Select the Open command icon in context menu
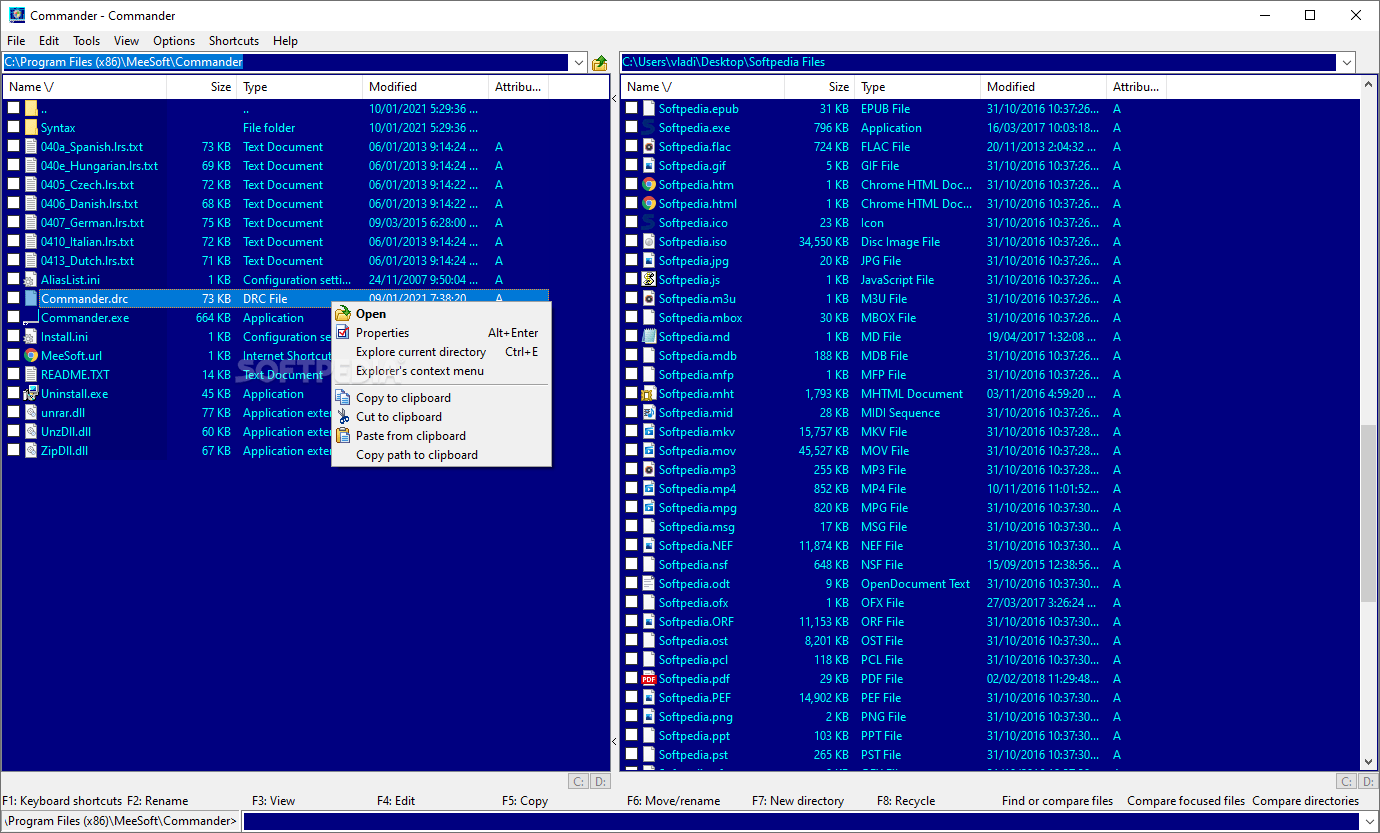Image resolution: width=1380 pixels, height=833 pixels. [x=343, y=313]
